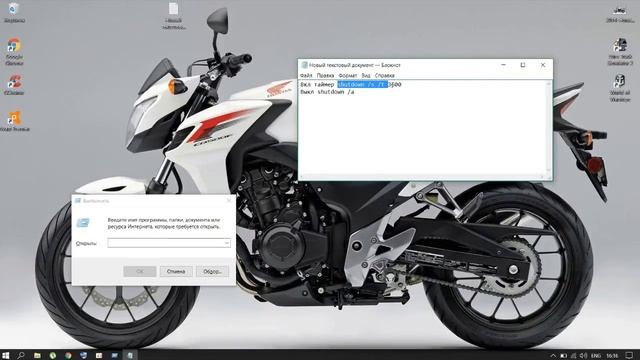The image size is (640, 360).
Task: Open the top-right motorcycle image desktop icon
Action: point(620,14)
